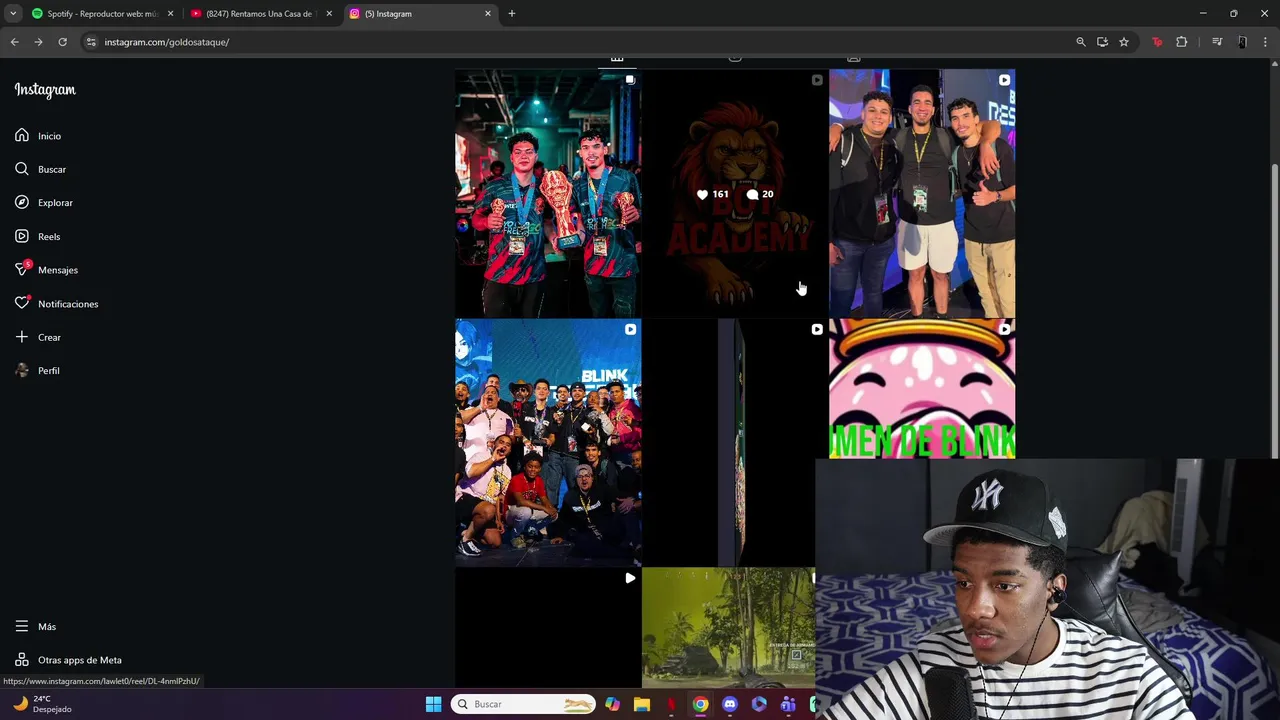Click the Explorar compass icon
1280x720 pixels.
[22, 202]
